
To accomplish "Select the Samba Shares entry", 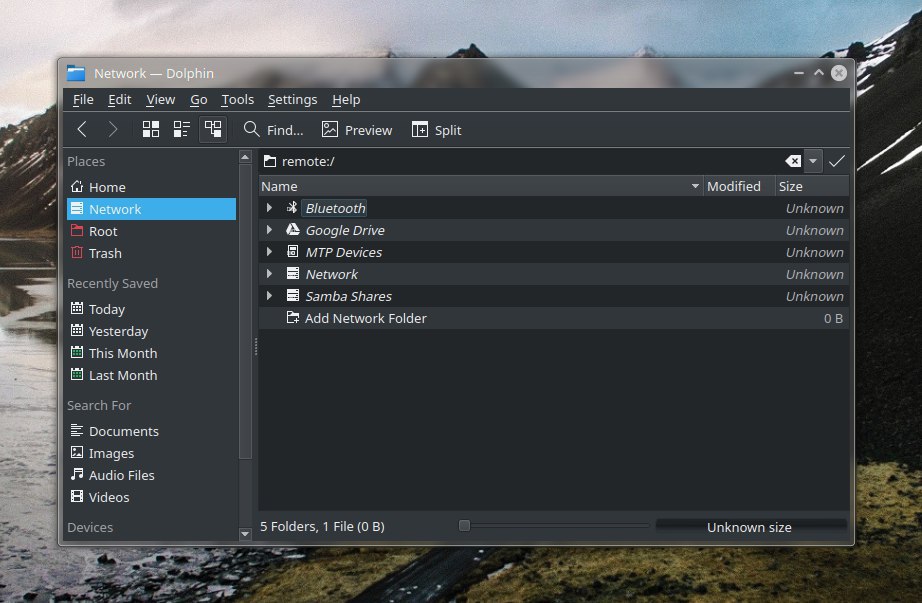I will click(x=348, y=296).
